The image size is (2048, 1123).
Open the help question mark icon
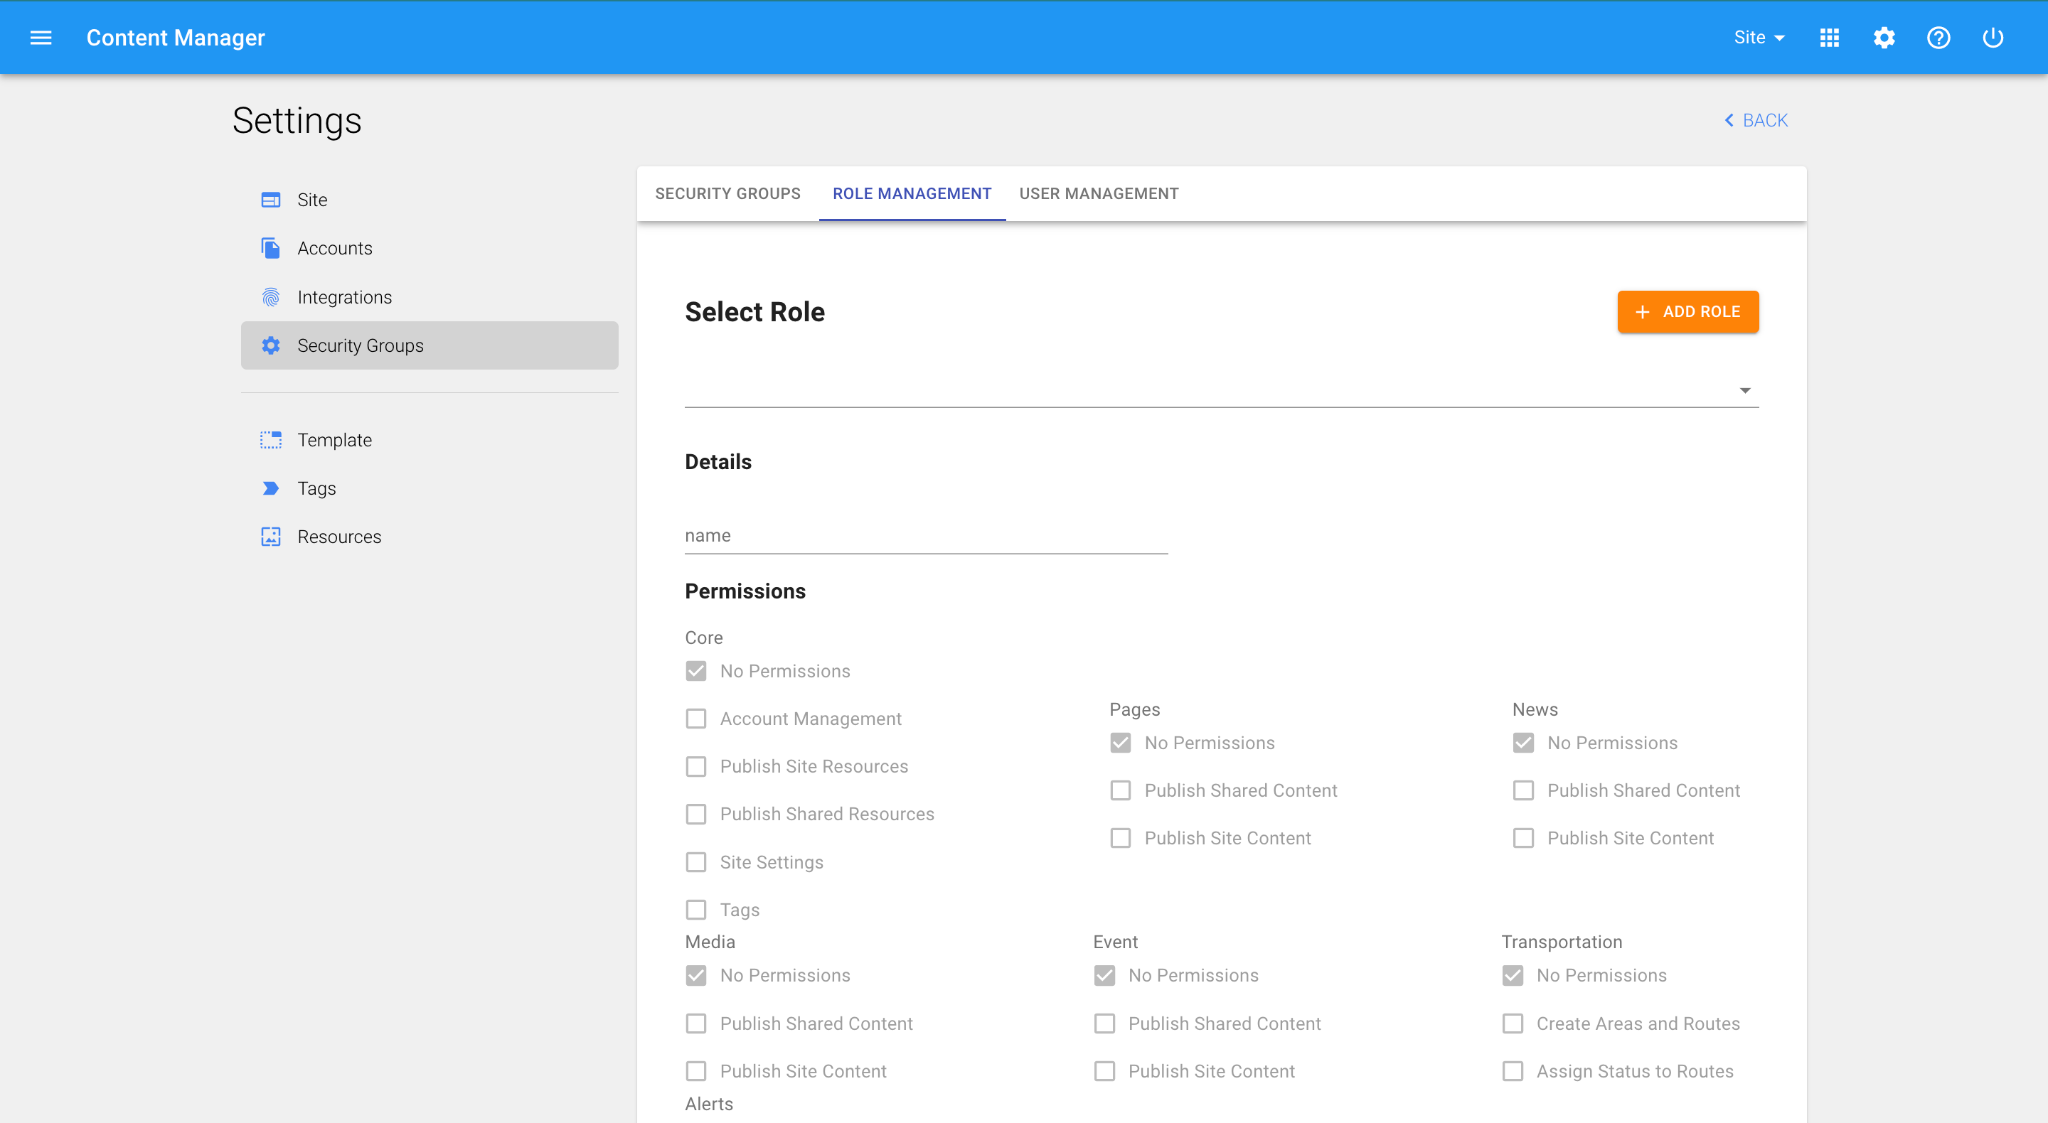point(1938,38)
